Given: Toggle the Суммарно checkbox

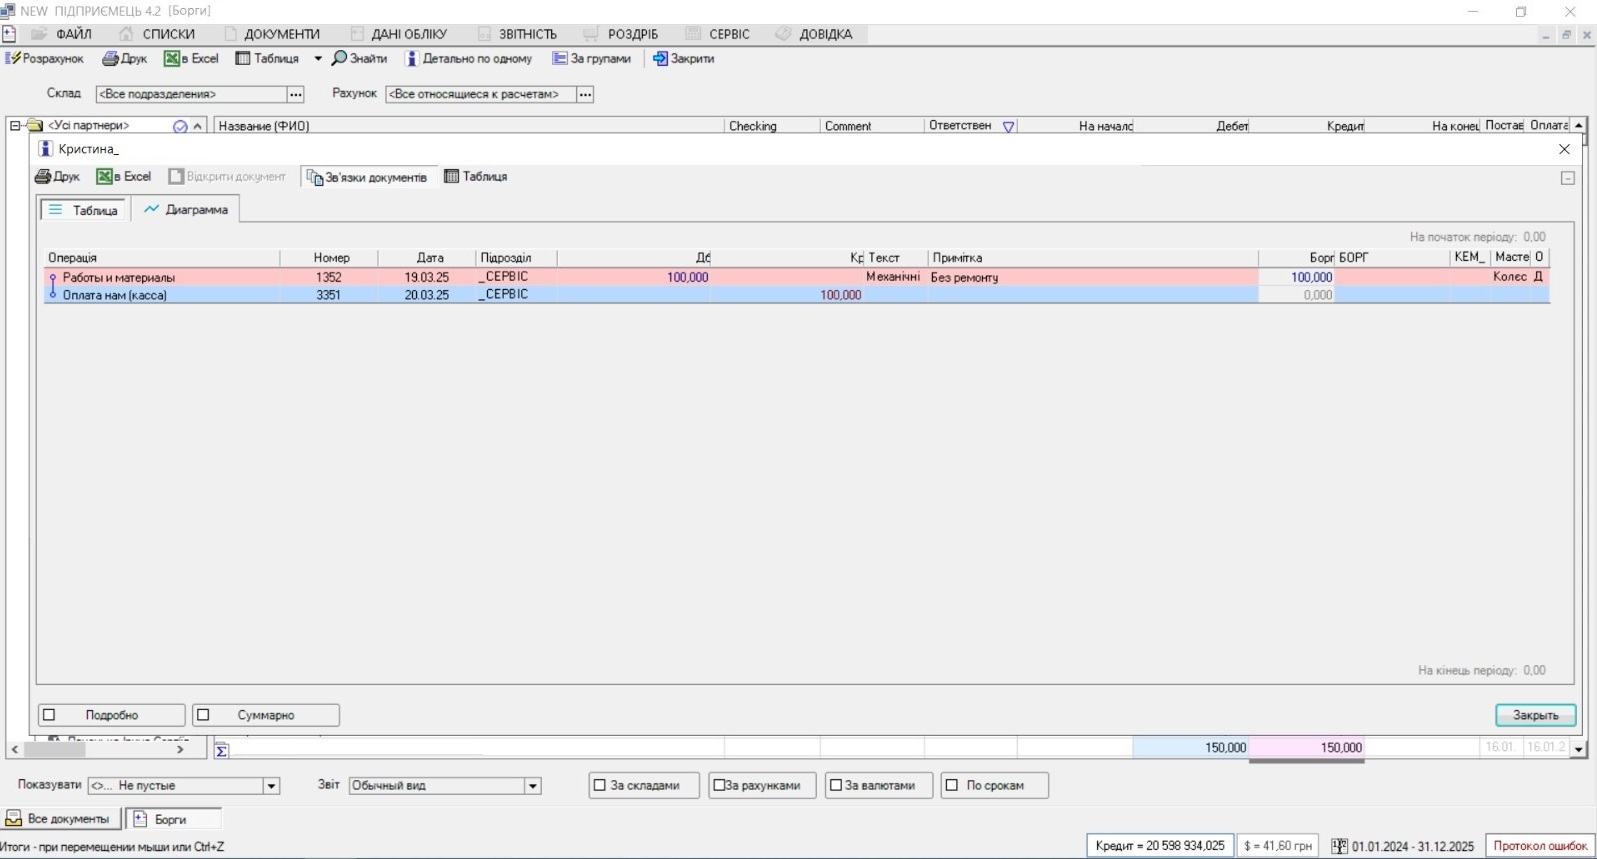Looking at the screenshot, I should [x=204, y=715].
